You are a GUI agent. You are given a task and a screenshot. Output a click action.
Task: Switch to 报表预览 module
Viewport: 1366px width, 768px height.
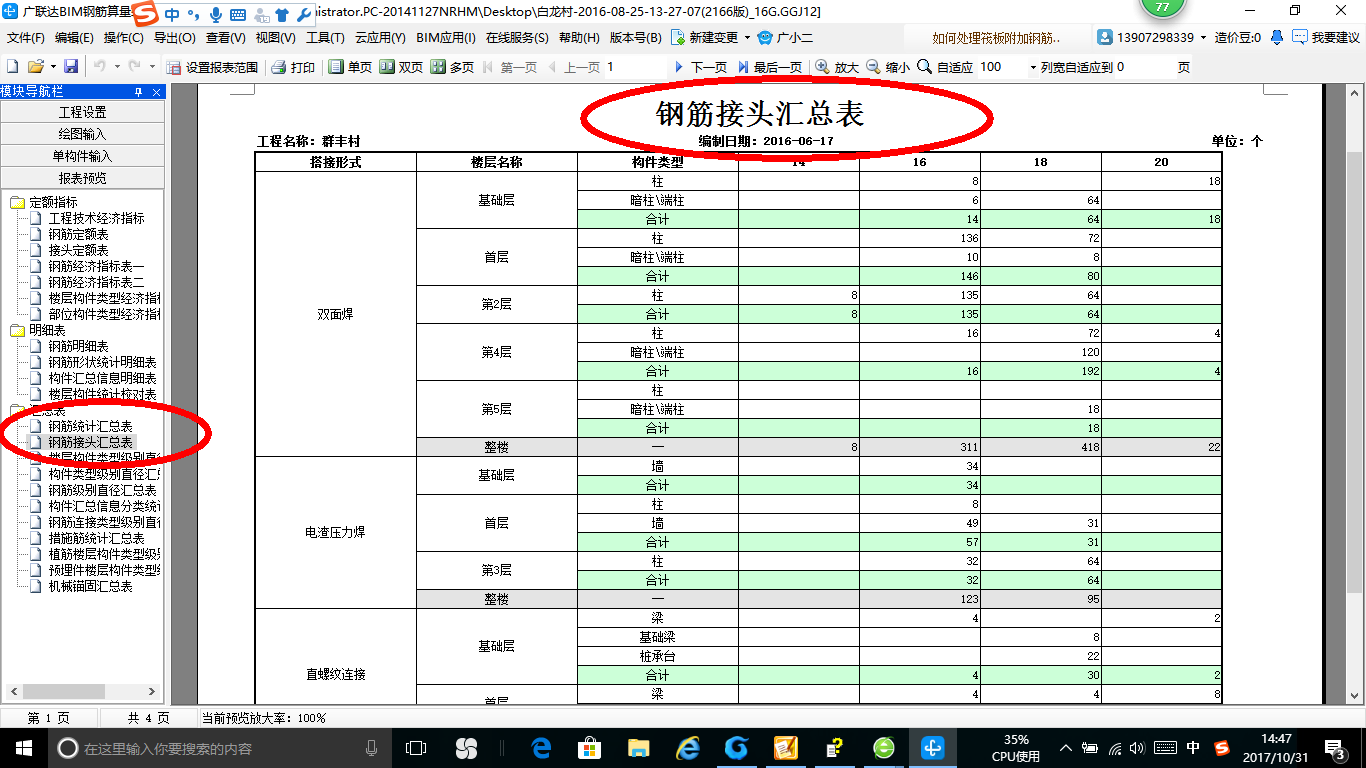pyautogui.click(x=82, y=178)
